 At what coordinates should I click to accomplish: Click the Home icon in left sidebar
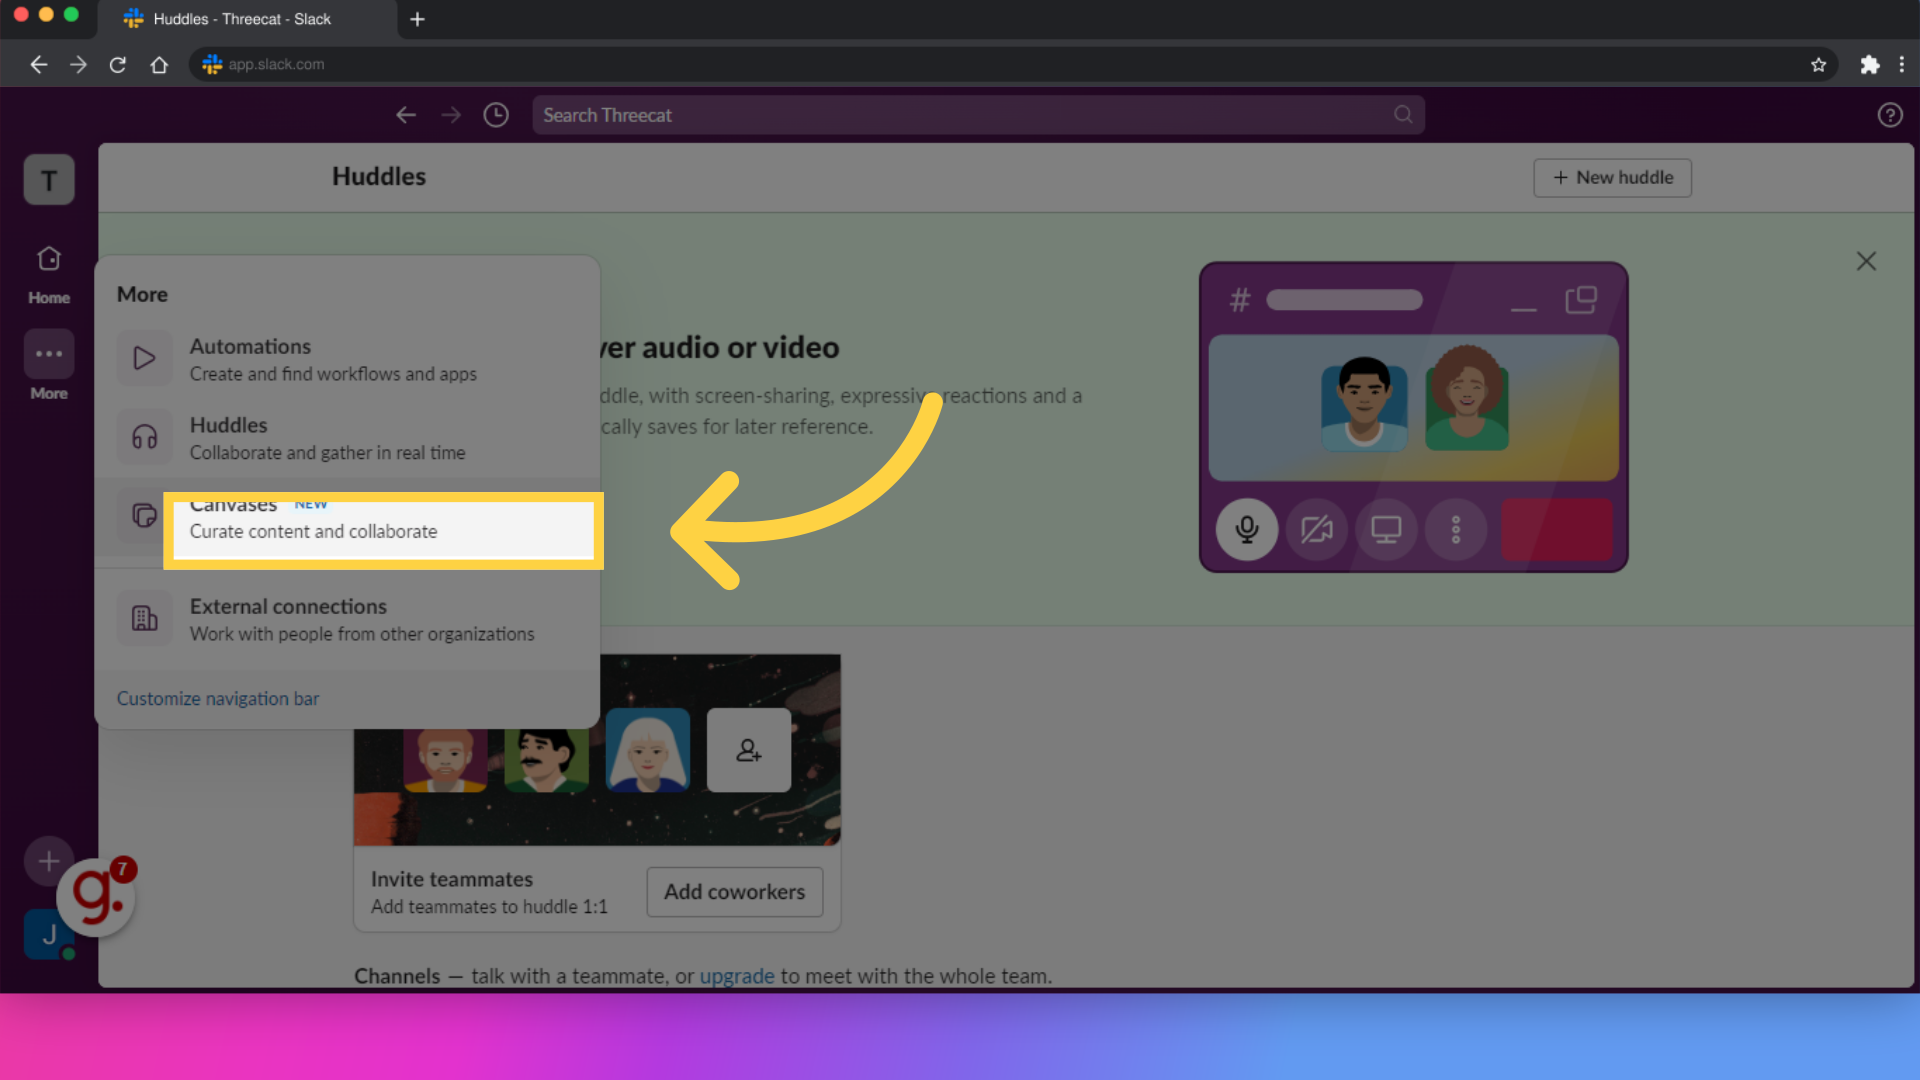coord(49,260)
